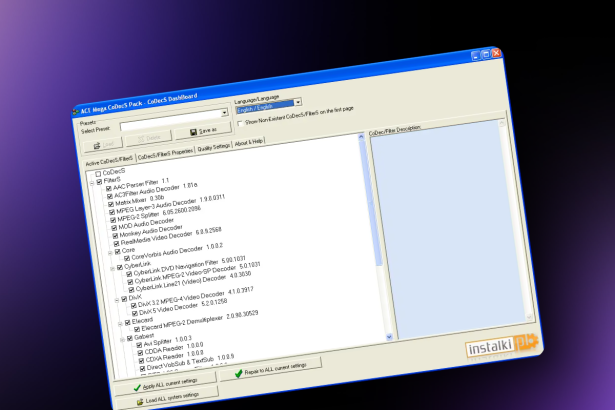Image resolution: width=615 pixels, height=410 pixels.
Task: Click the tree list scrollbar thumb
Action: [371, 203]
